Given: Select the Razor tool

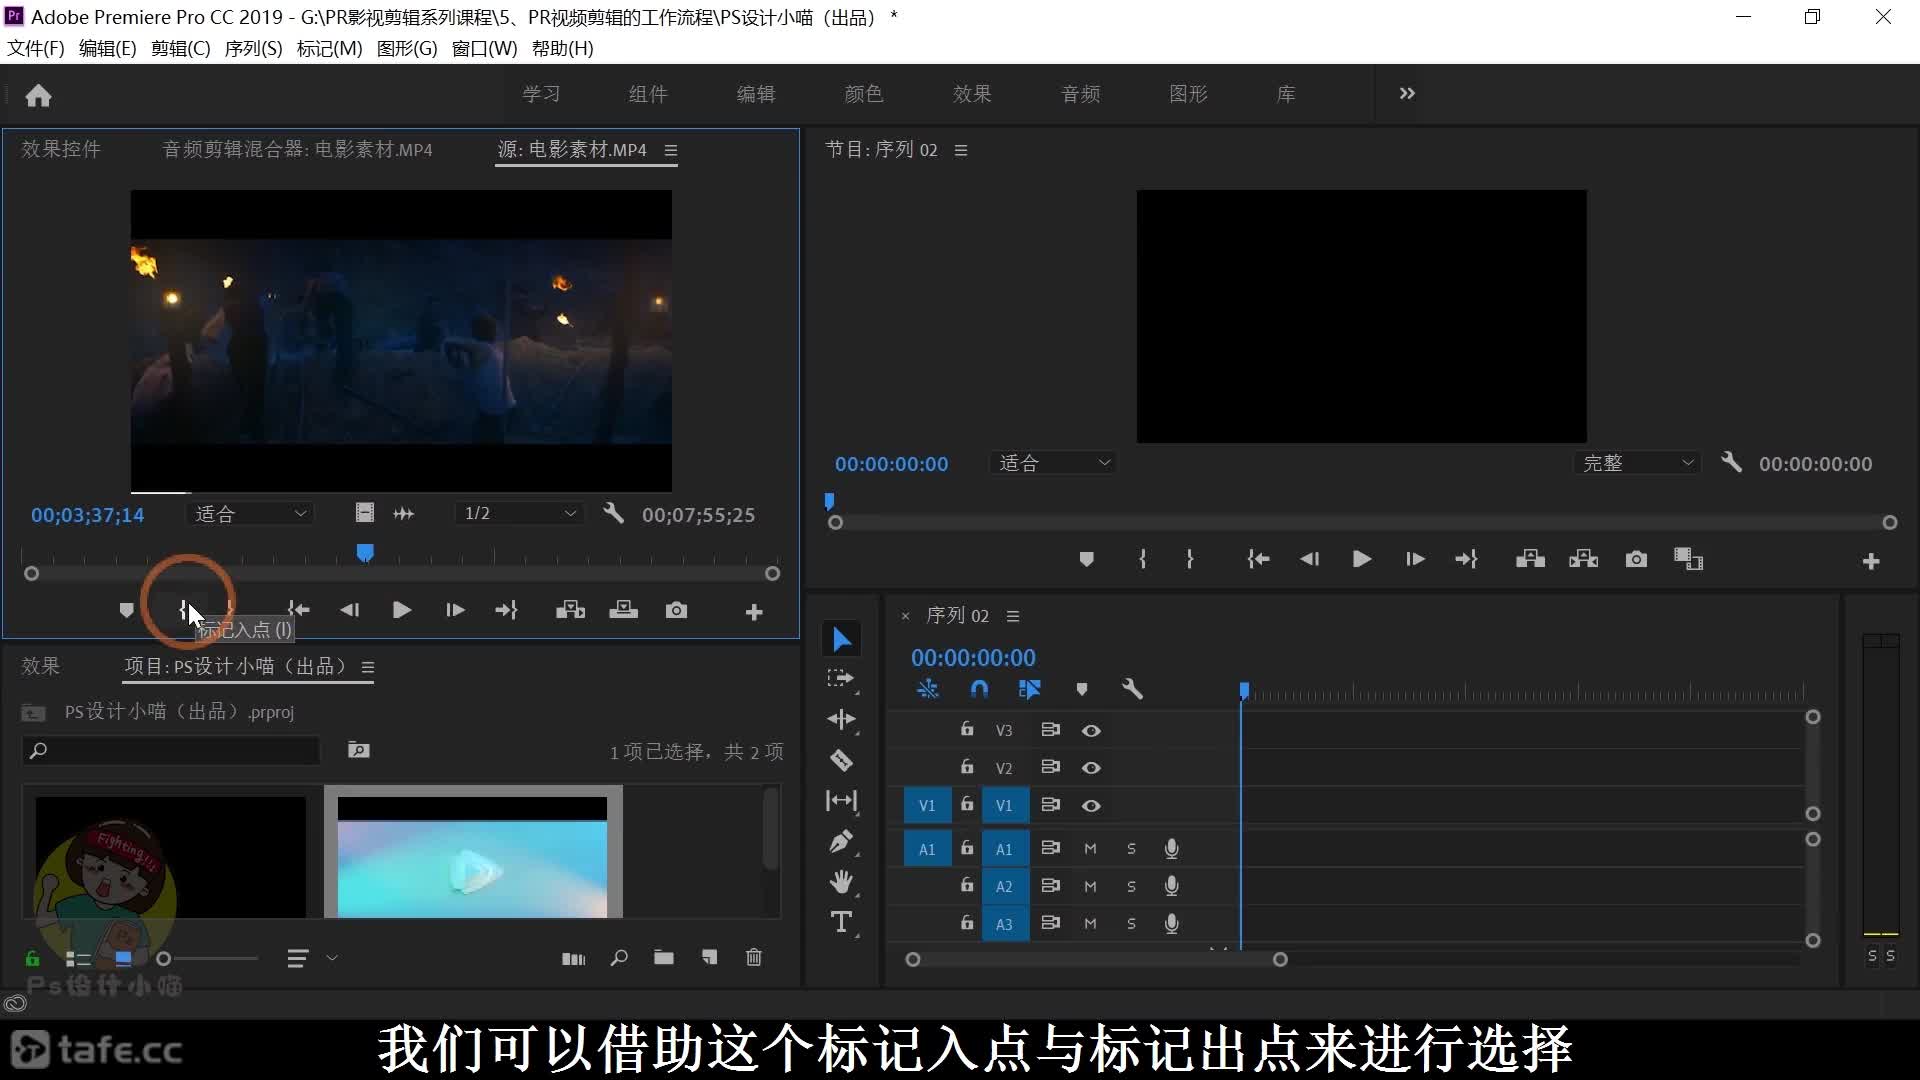Looking at the screenshot, I should (842, 761).
